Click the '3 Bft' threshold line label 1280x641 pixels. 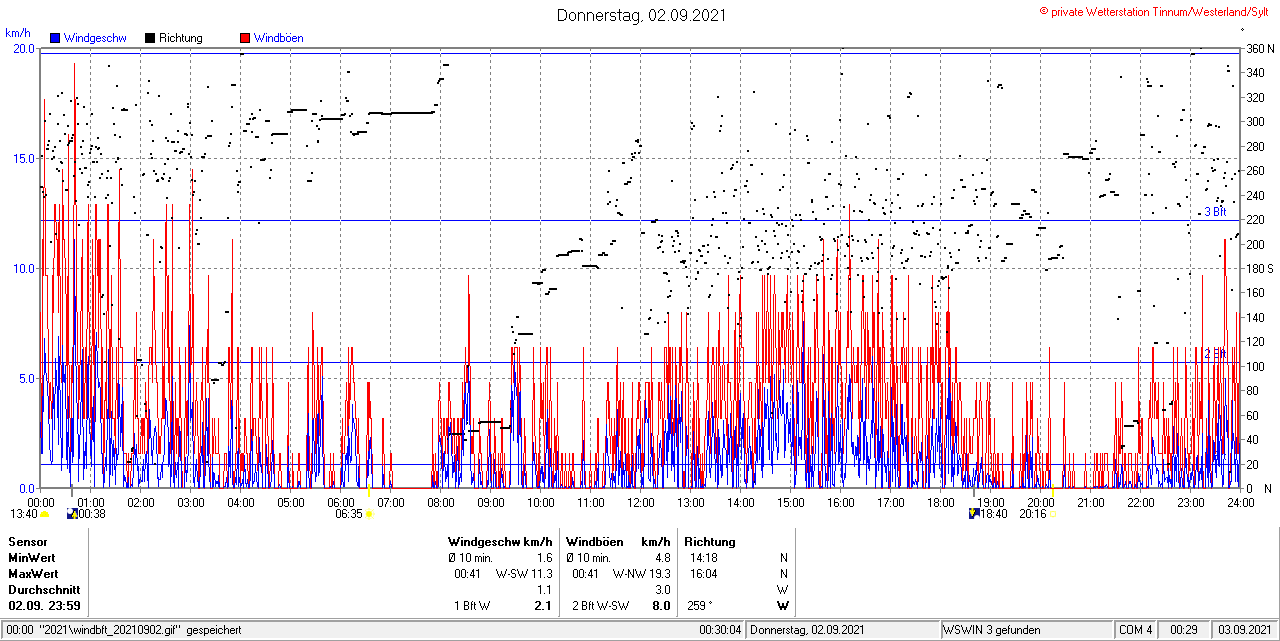[x=1214, y=212]
